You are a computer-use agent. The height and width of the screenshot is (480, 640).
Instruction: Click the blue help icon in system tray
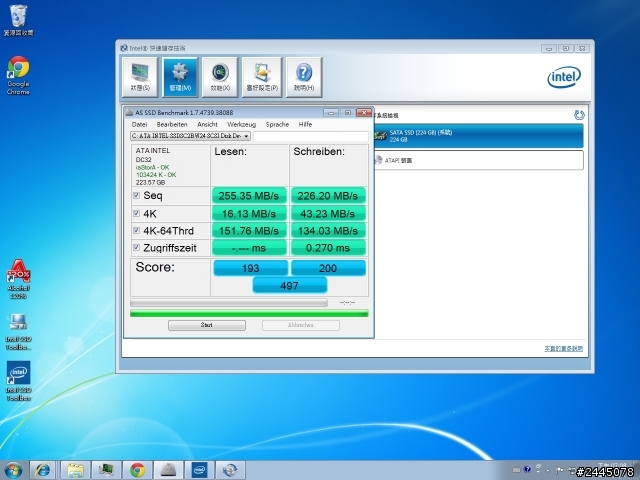point(527,469)
